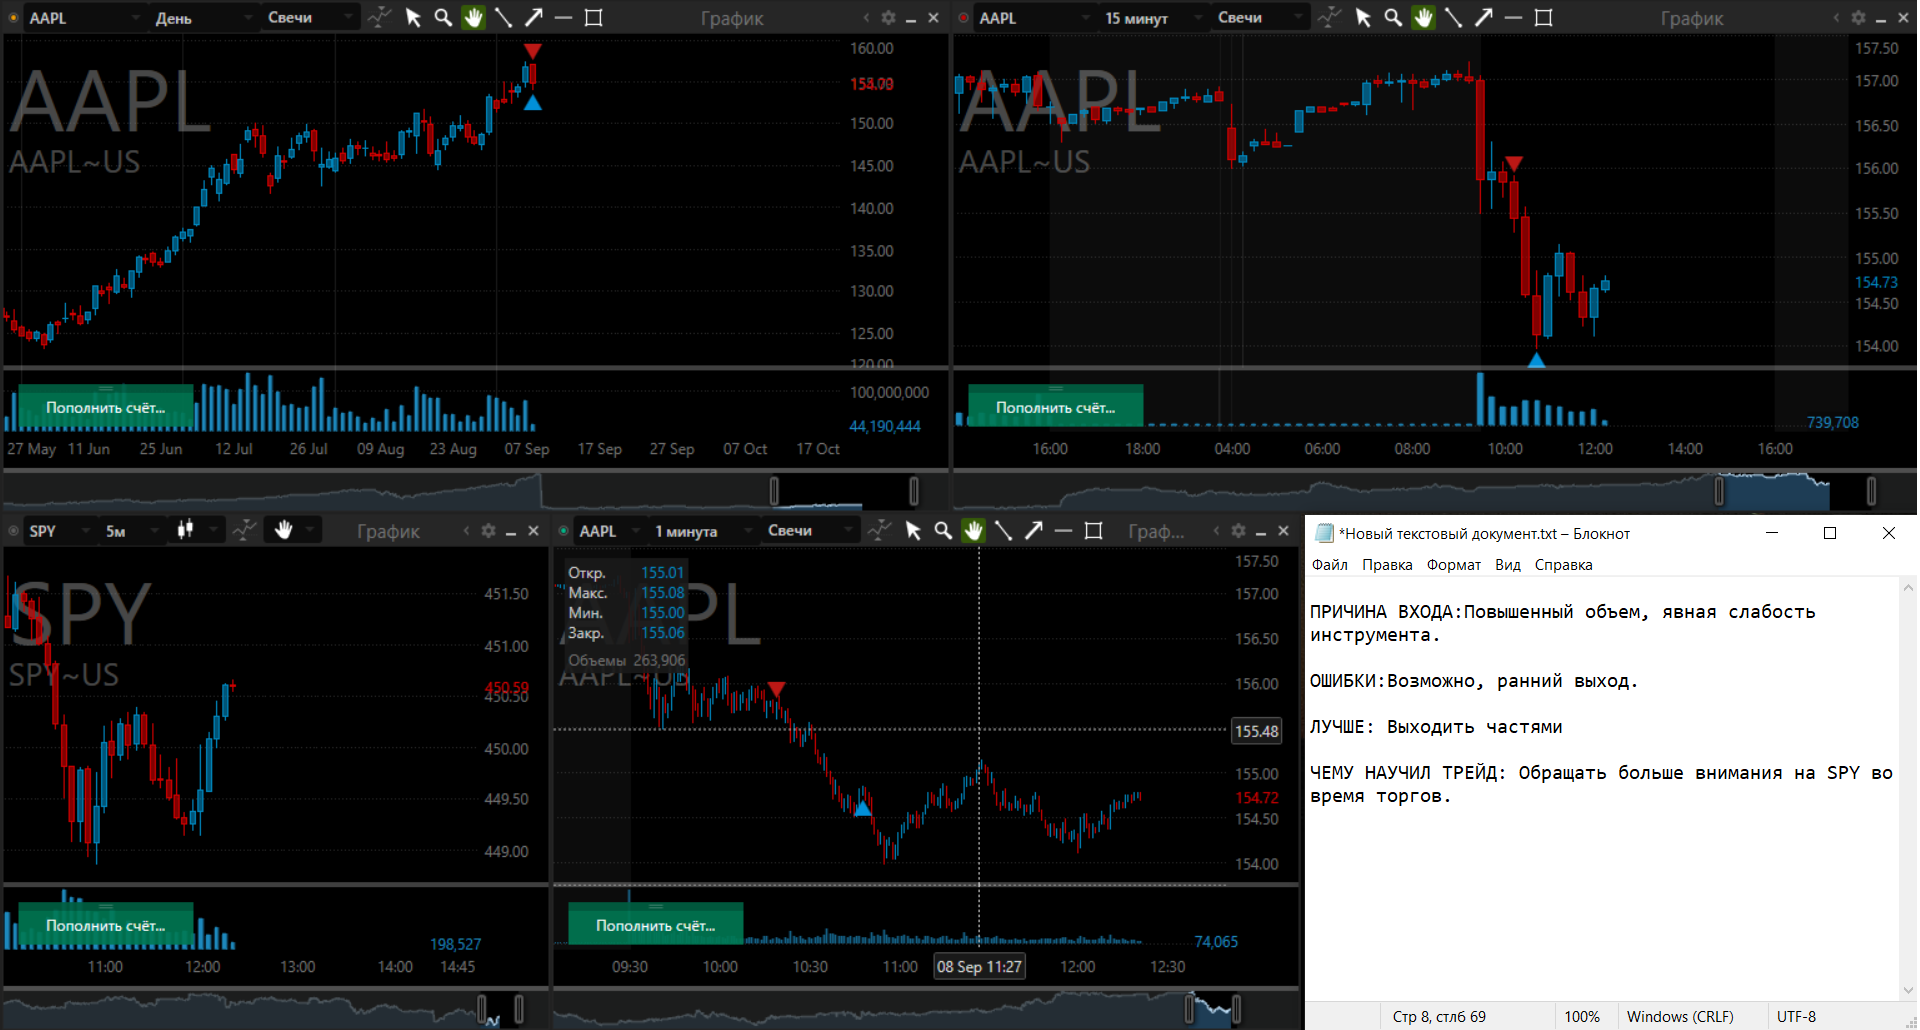Click the Notepad vertical scrollbar down arrow
Viewport: 1920px width, 1030px height.
pyautogui.click(x=1909, y=991)
